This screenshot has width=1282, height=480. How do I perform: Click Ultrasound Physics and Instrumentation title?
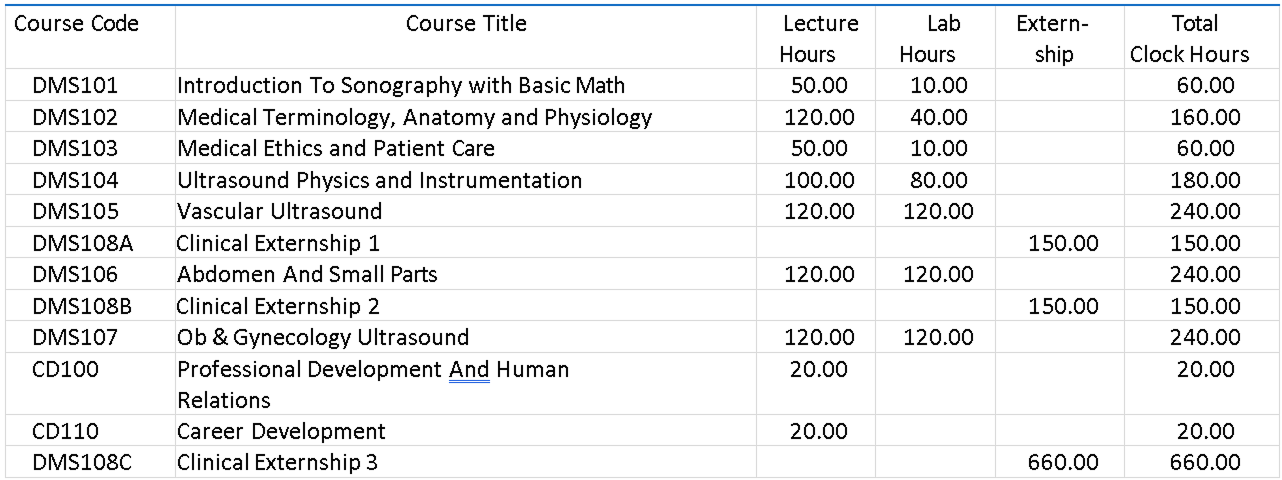point(379,181)
